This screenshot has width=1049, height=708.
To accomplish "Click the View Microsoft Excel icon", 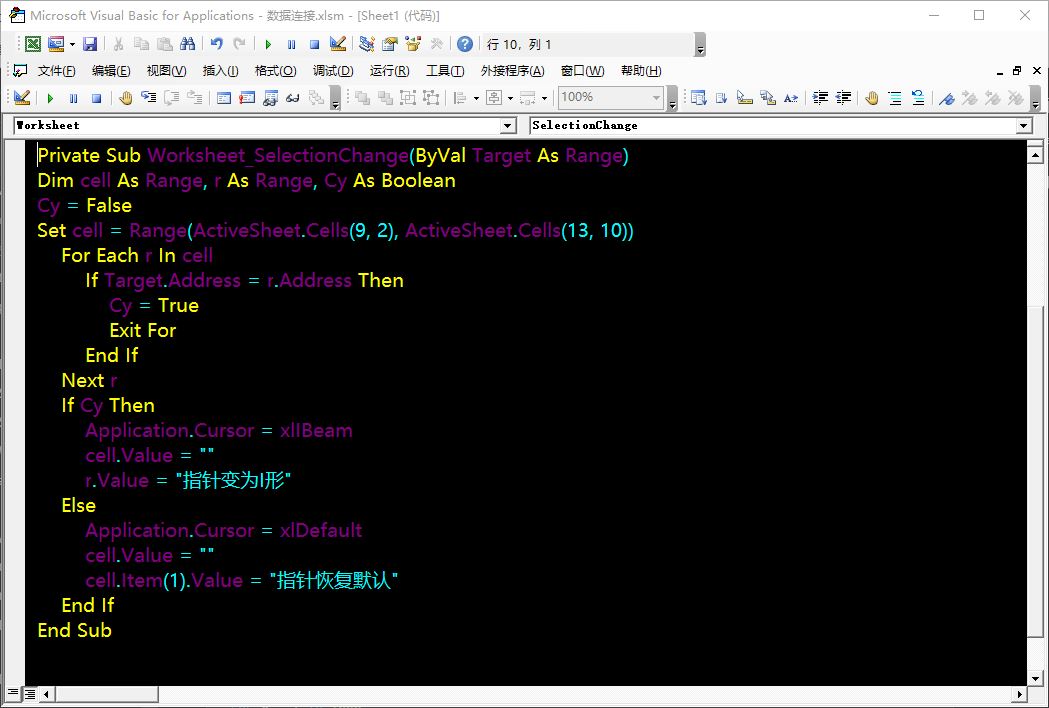I will [x=33, y=44].
